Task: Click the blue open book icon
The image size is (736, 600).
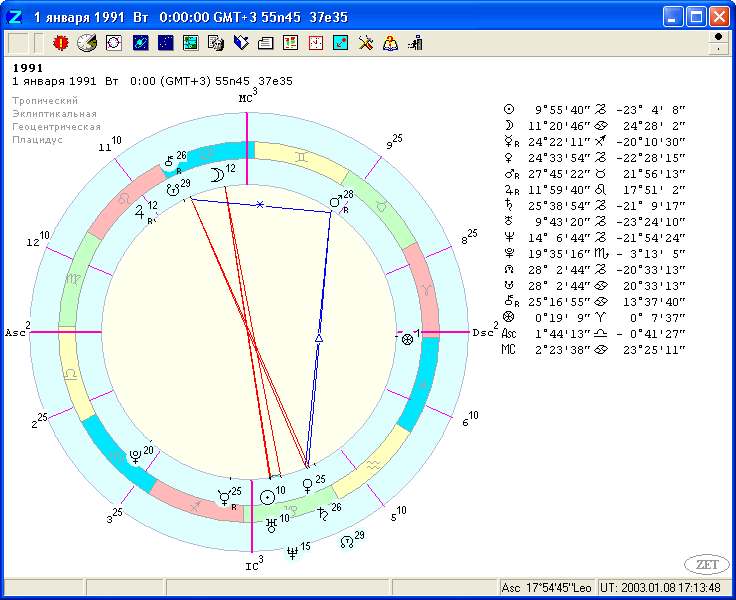Action: (x=241, y=43)
